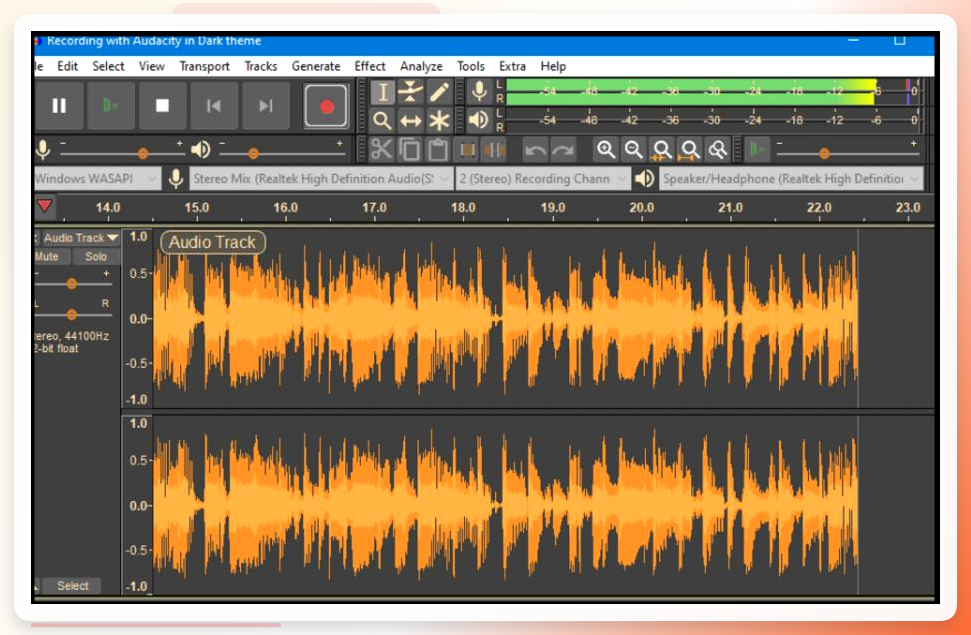Open the Tracks menu
This screenshot has width=971, height=635.
click(x=261, y=66)
